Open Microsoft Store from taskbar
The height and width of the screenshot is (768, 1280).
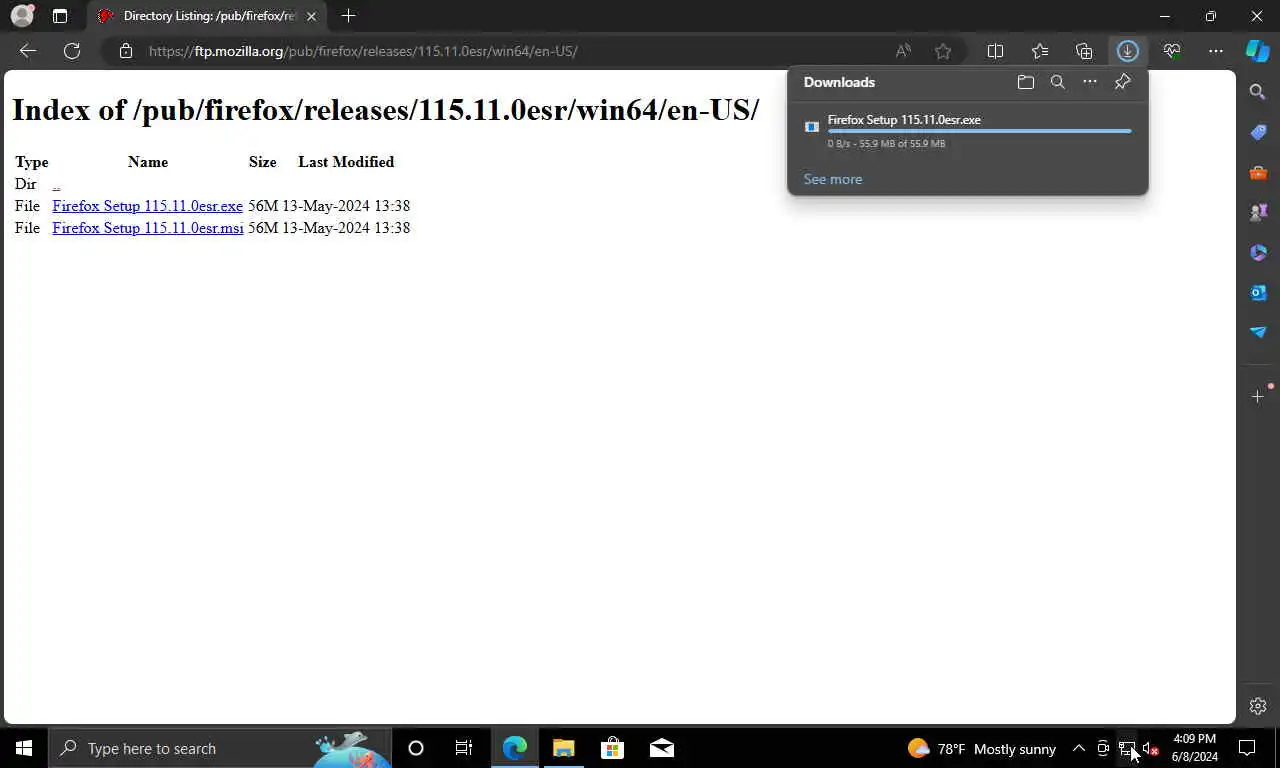pyautogui.click(x=612, y=748)
